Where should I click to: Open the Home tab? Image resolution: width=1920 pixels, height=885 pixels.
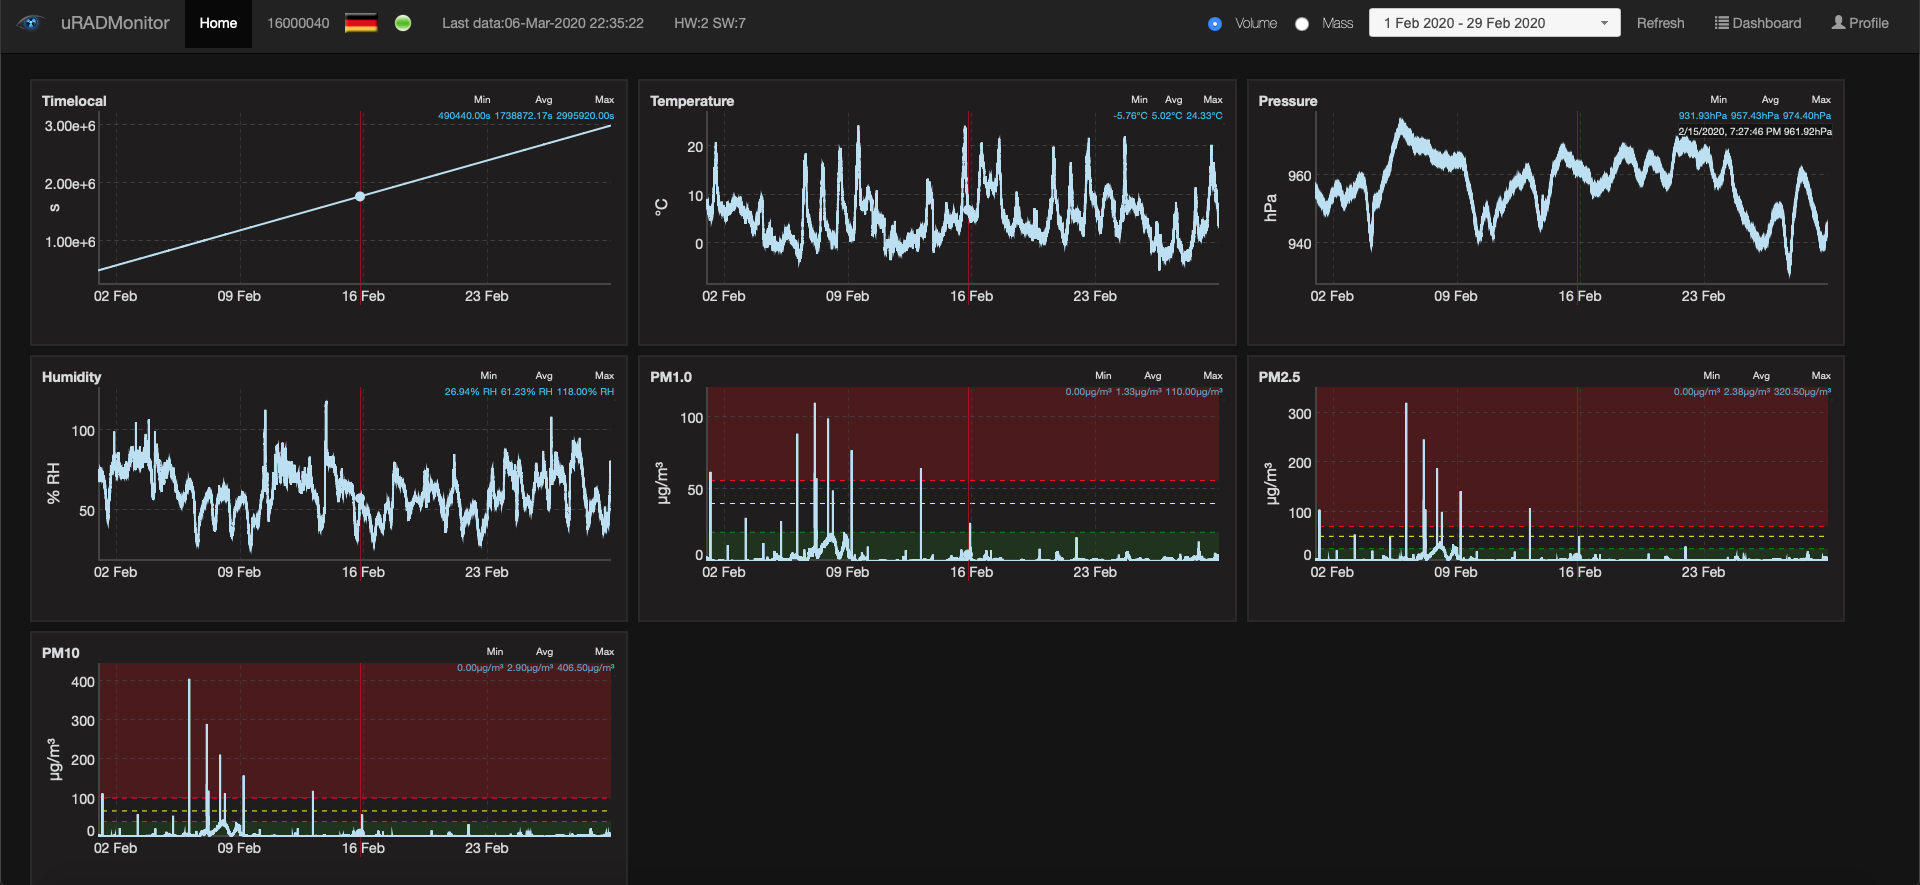218,23
